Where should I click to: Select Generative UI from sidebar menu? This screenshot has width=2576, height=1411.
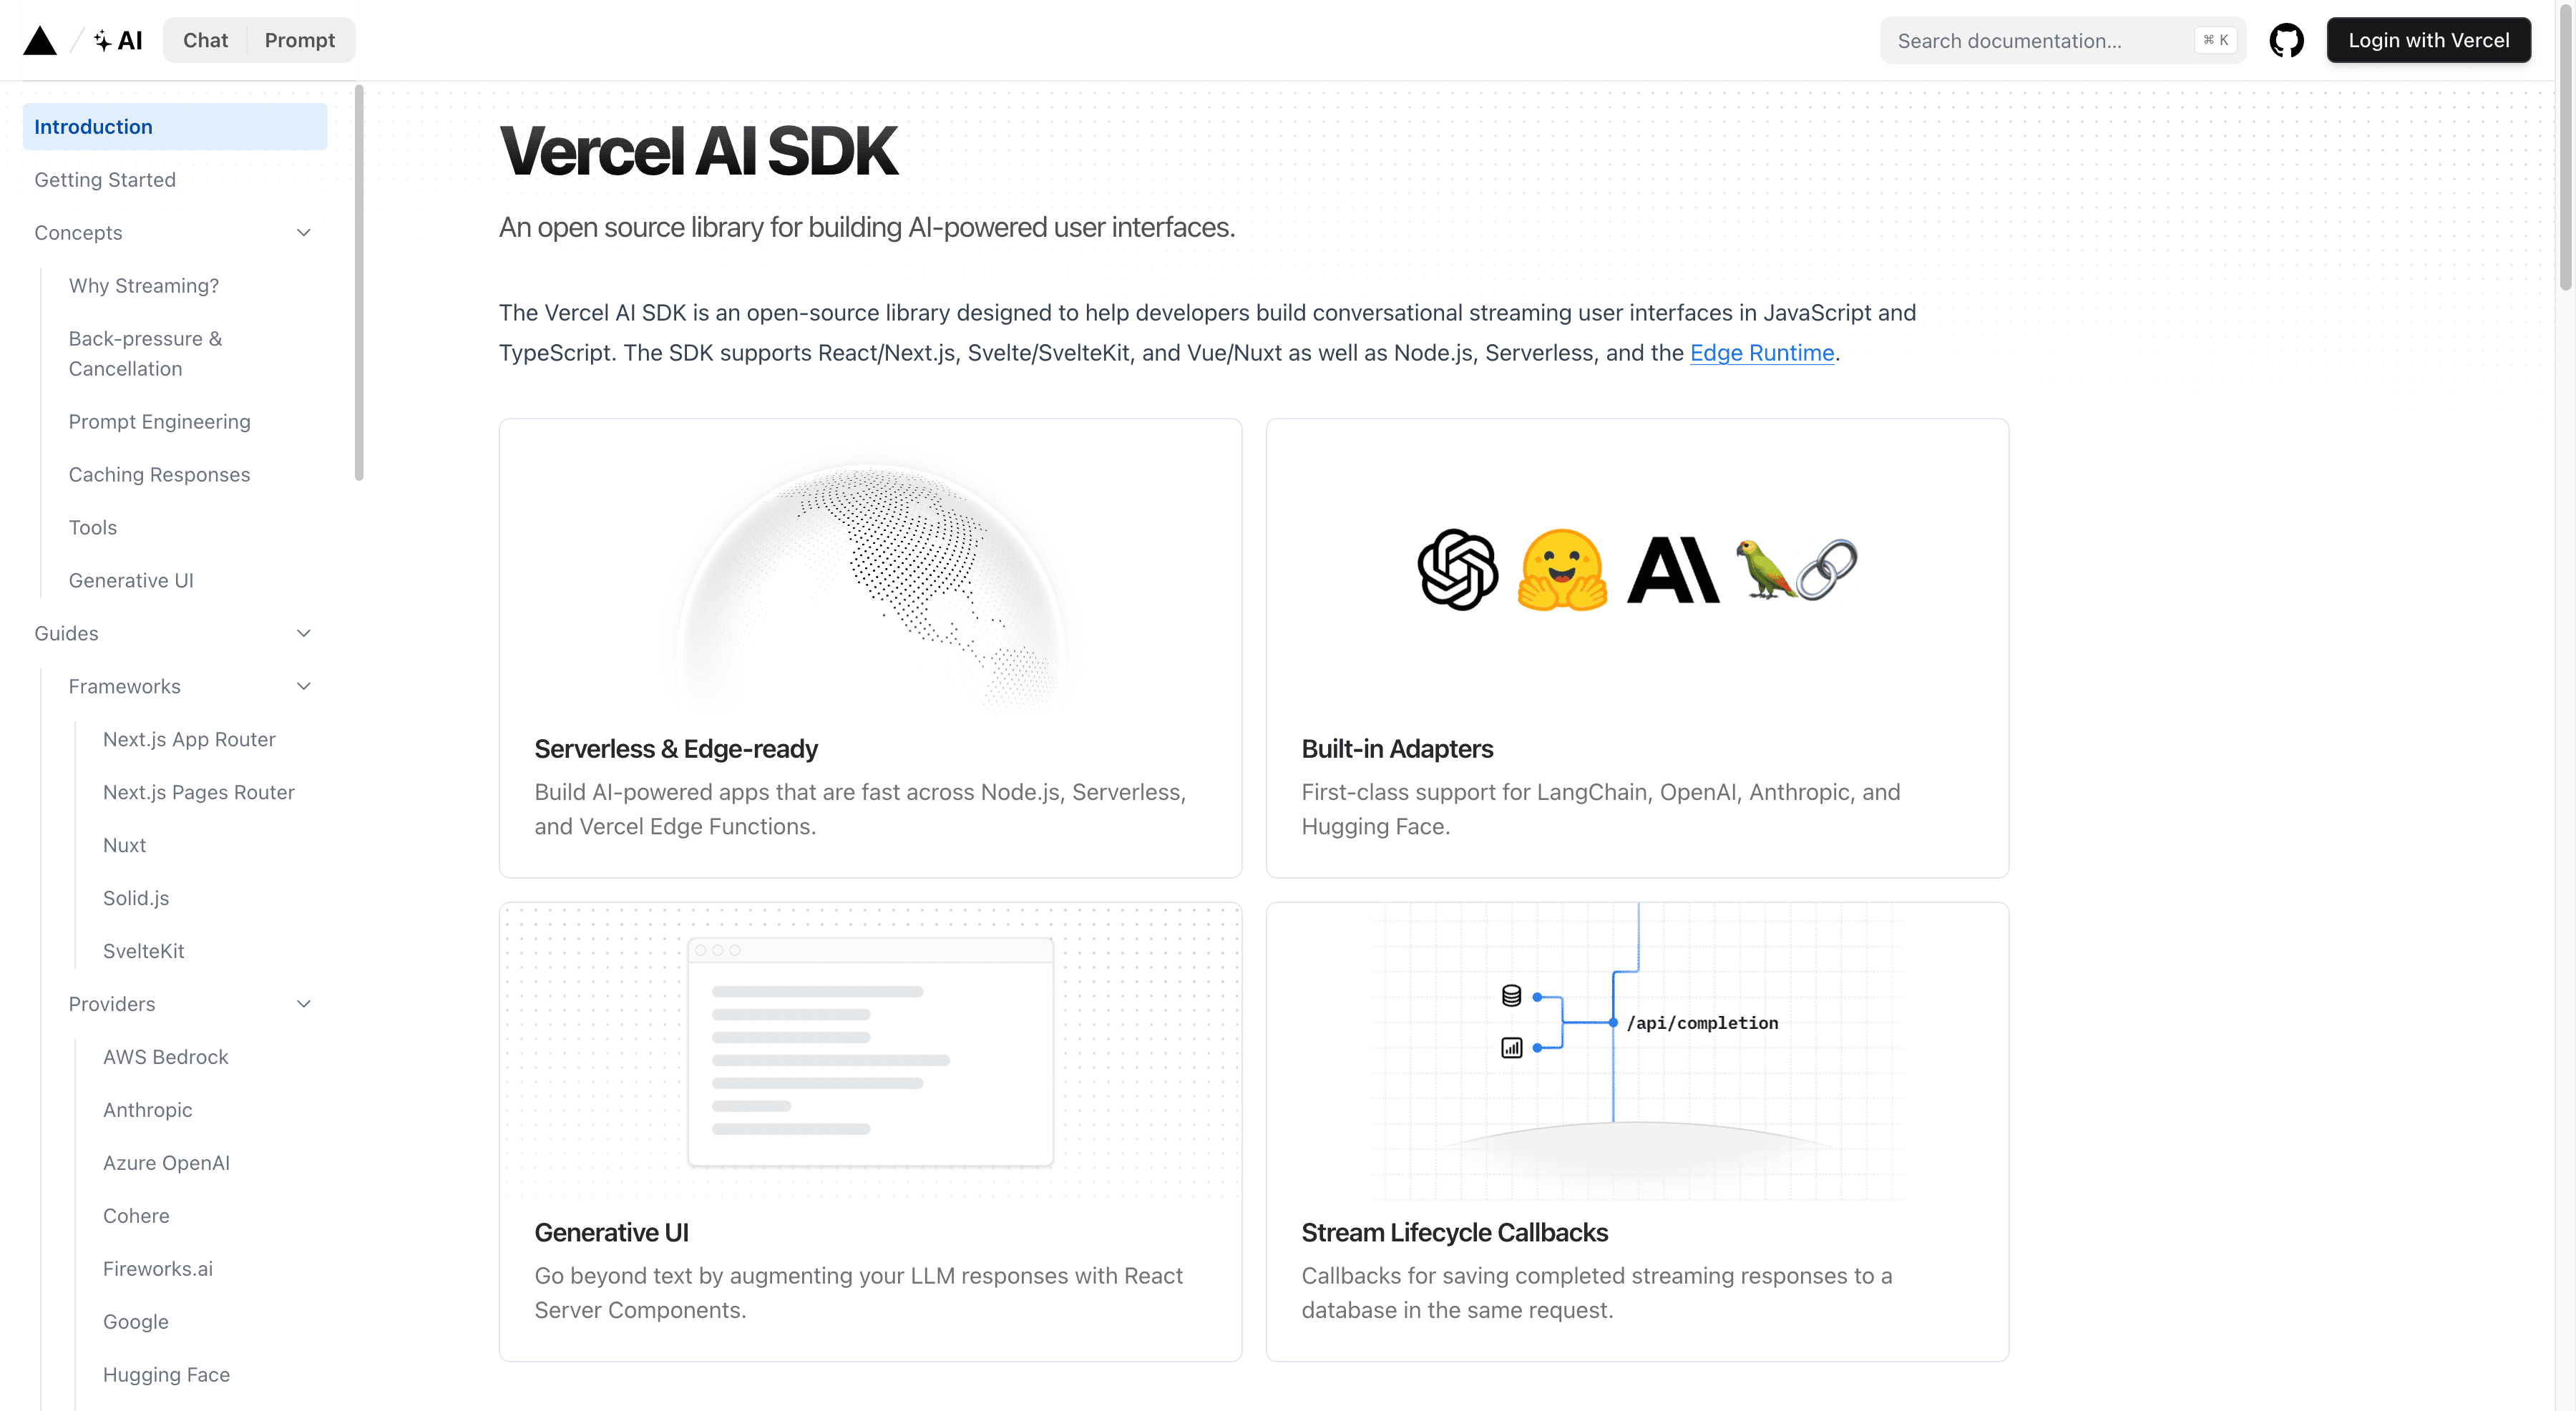click(130, 579)
